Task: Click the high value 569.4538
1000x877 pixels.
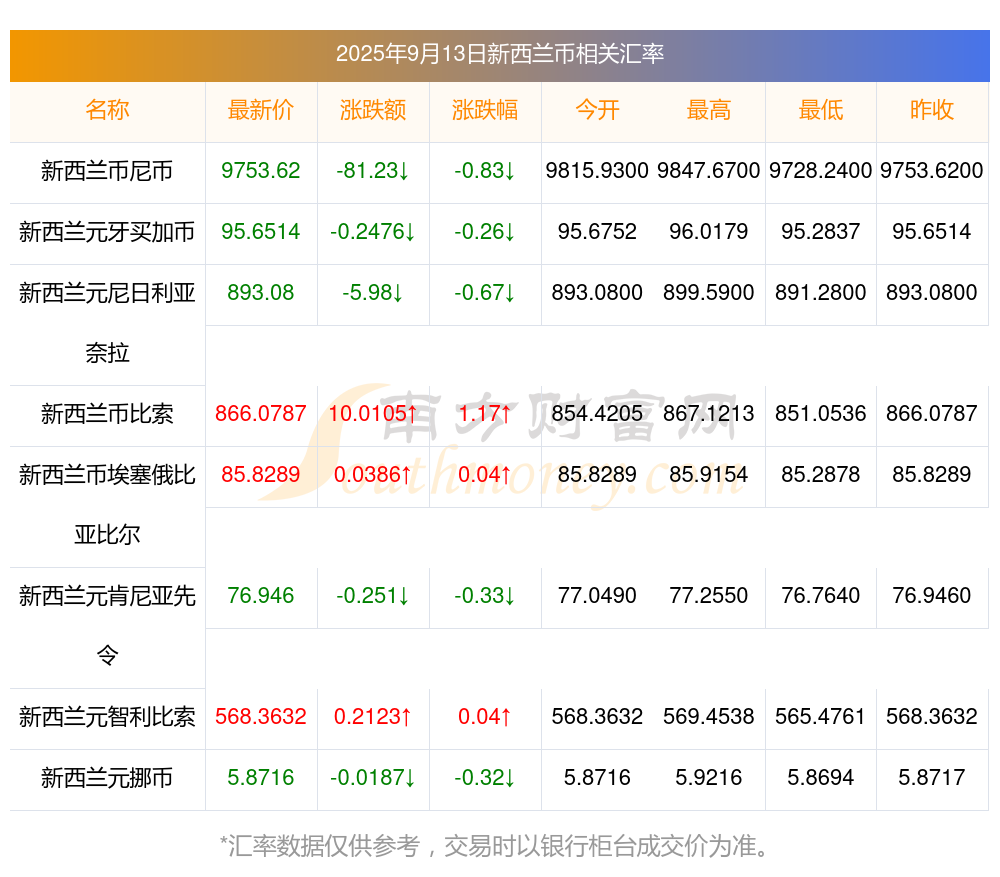Action: 709,716
